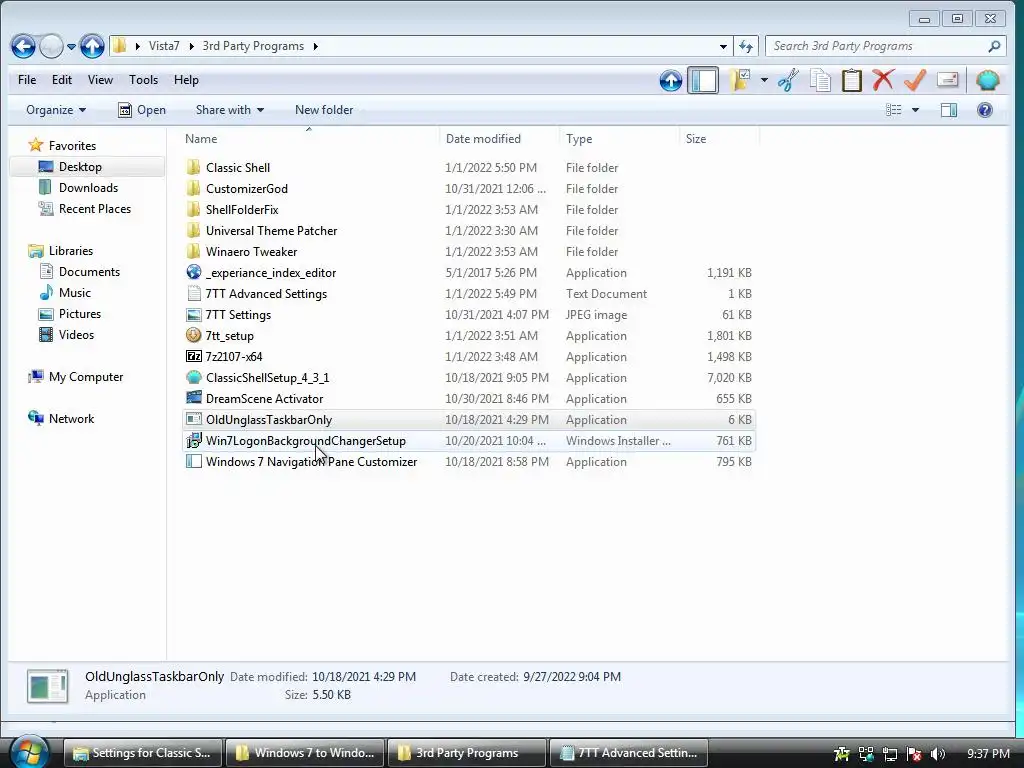Select Desktop in Favorites
Viewport: 1024px width, 768px height.
click(88, 167)
